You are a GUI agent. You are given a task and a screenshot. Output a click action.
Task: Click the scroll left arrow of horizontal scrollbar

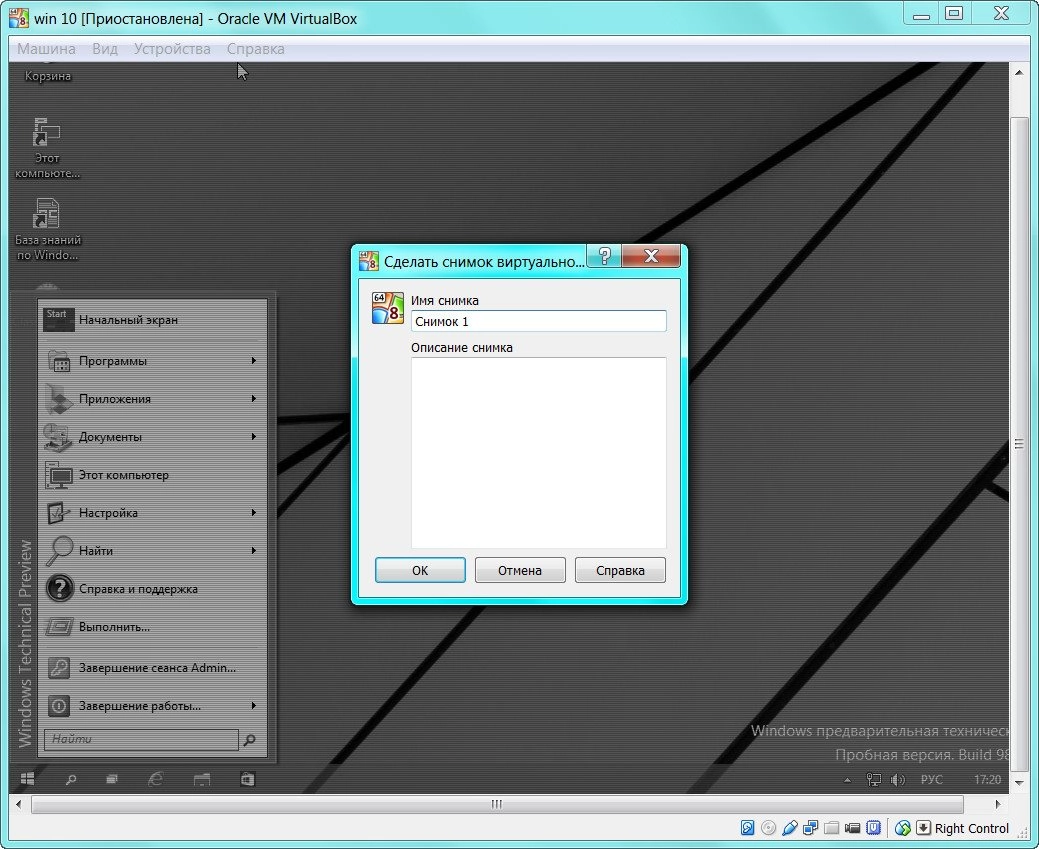19,804
